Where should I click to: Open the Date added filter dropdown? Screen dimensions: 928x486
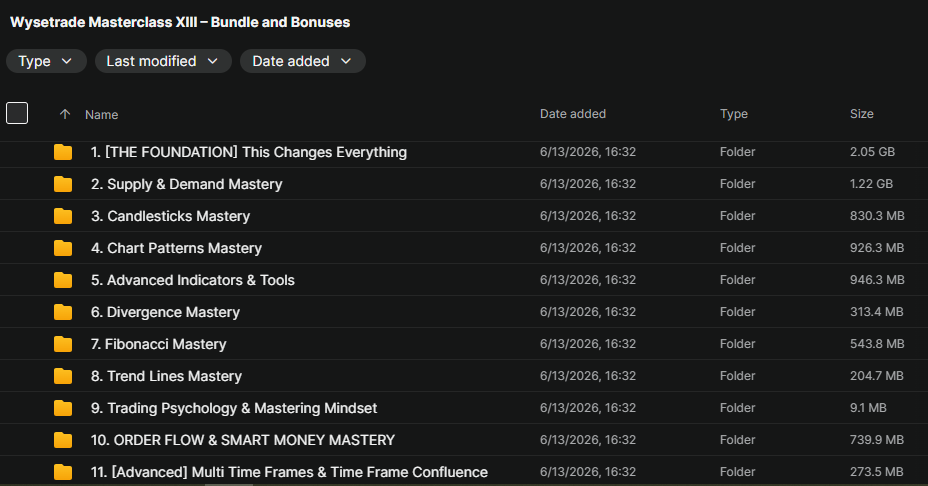pos(302,61)
